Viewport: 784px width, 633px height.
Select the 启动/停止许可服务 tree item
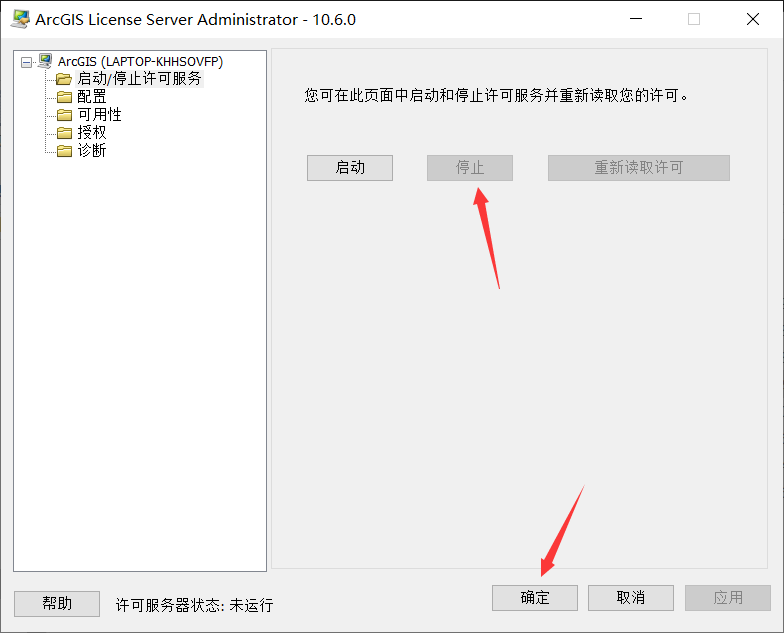139,78
